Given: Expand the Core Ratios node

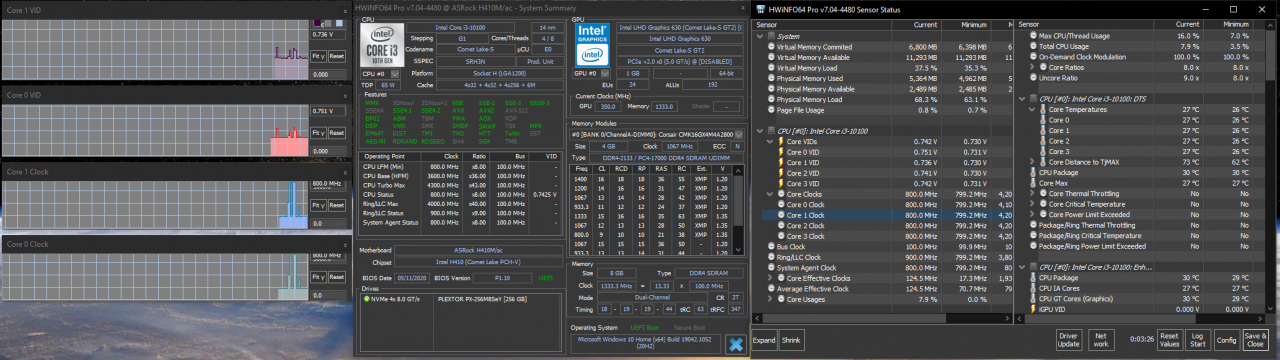Looking at the screenshot, I should [x=1033, y=67].
